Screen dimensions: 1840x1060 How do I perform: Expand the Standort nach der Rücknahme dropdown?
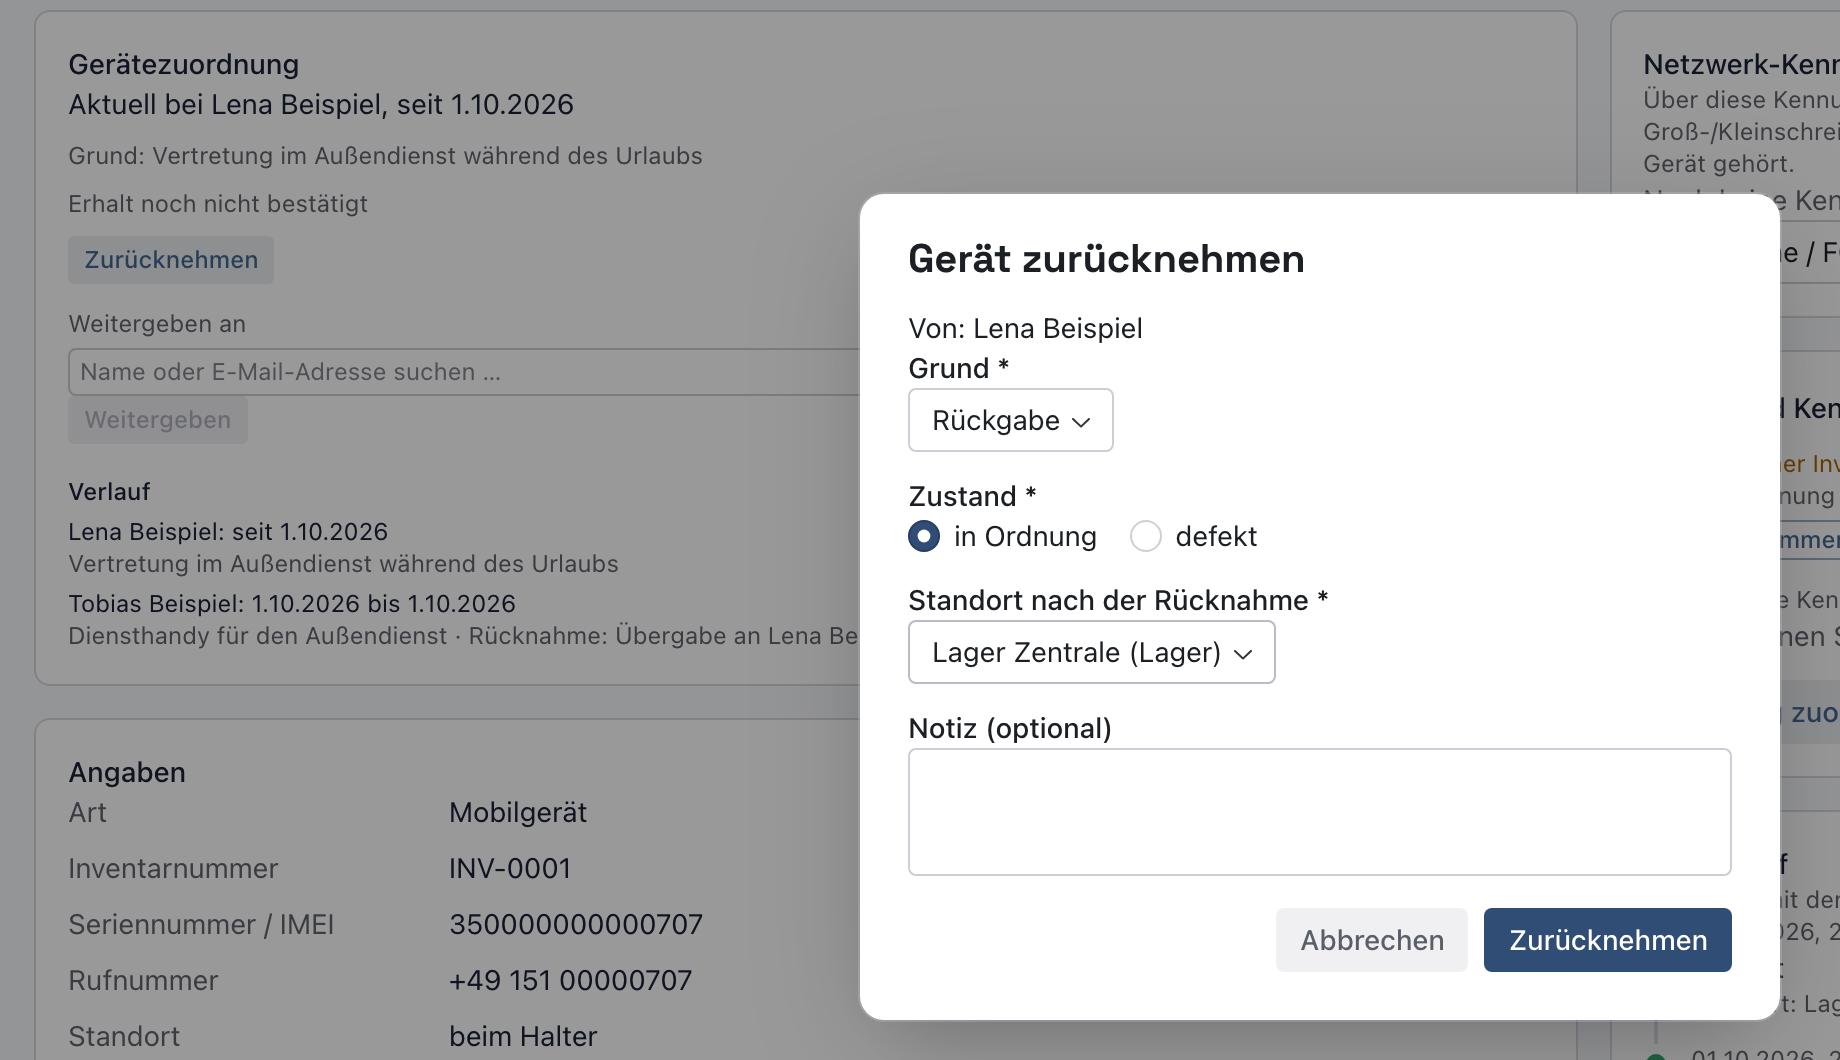(1091, 652)
